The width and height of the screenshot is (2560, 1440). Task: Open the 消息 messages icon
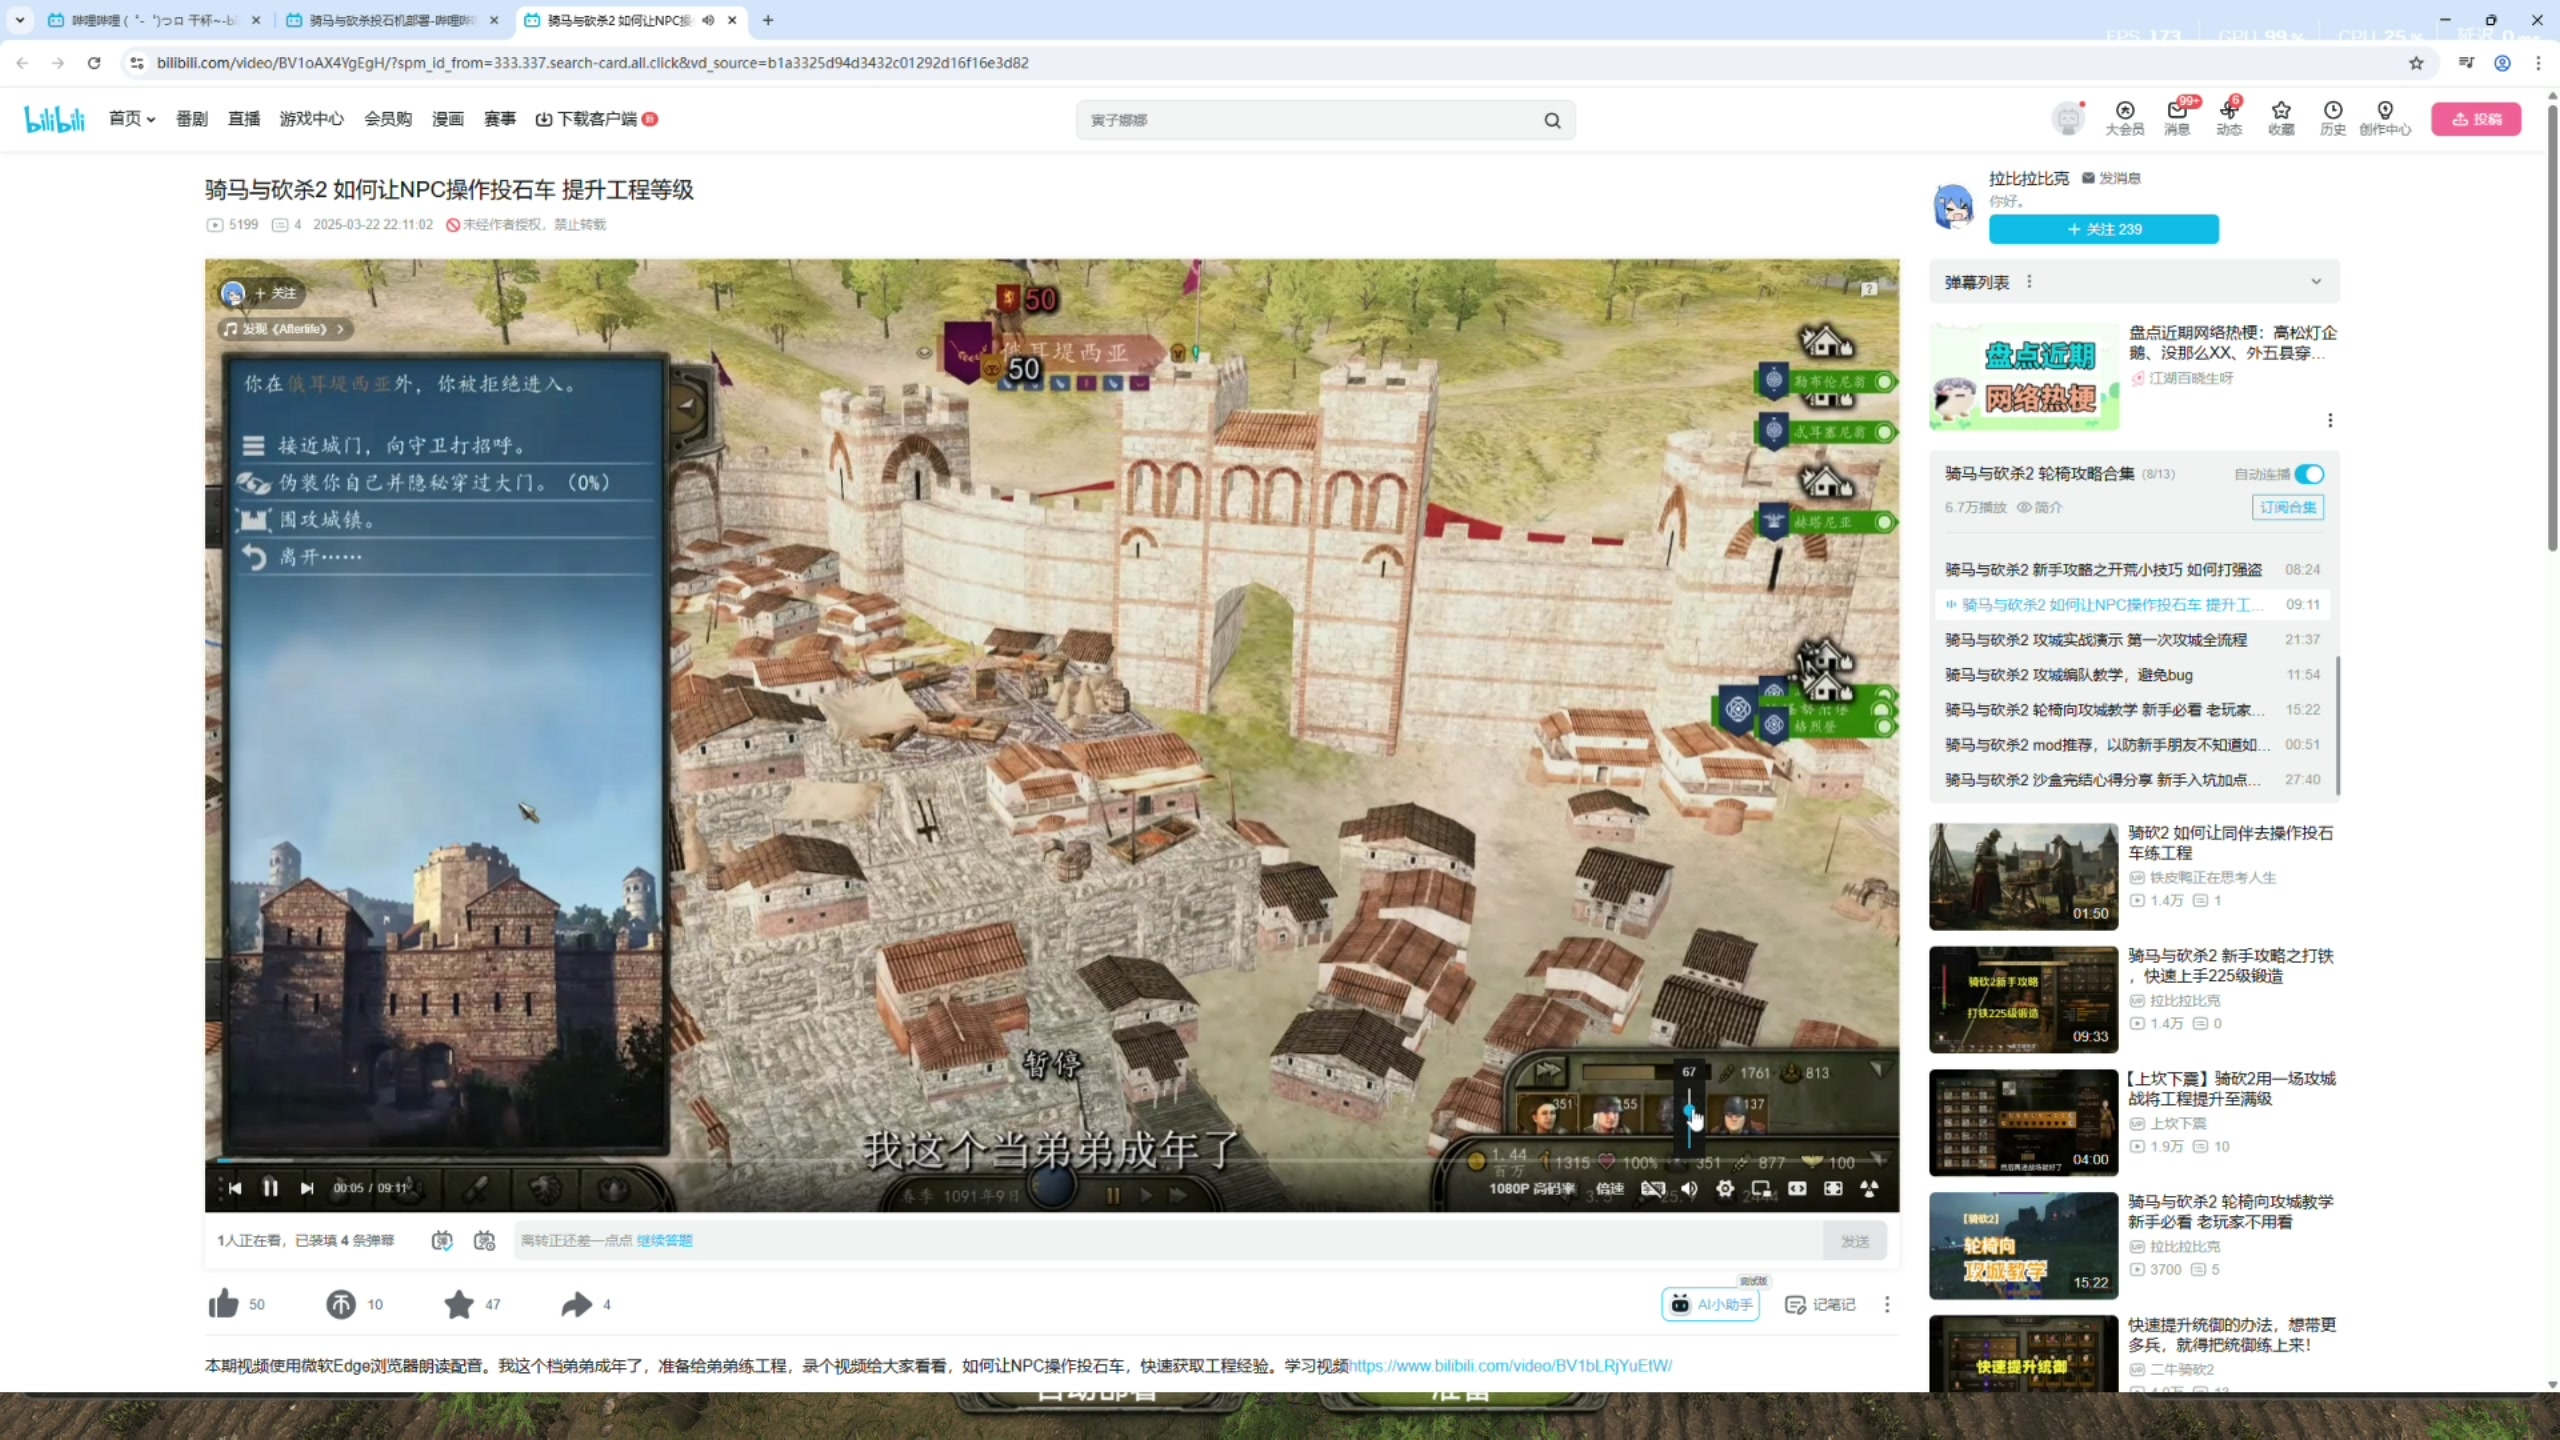(2177, 118)
